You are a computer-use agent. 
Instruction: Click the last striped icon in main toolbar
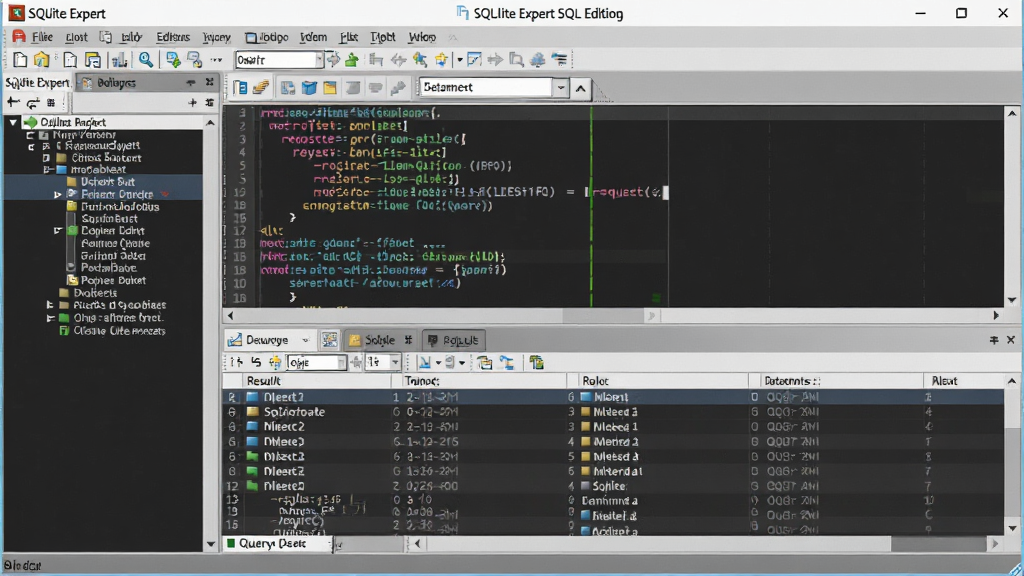click(x=560, y=60)
